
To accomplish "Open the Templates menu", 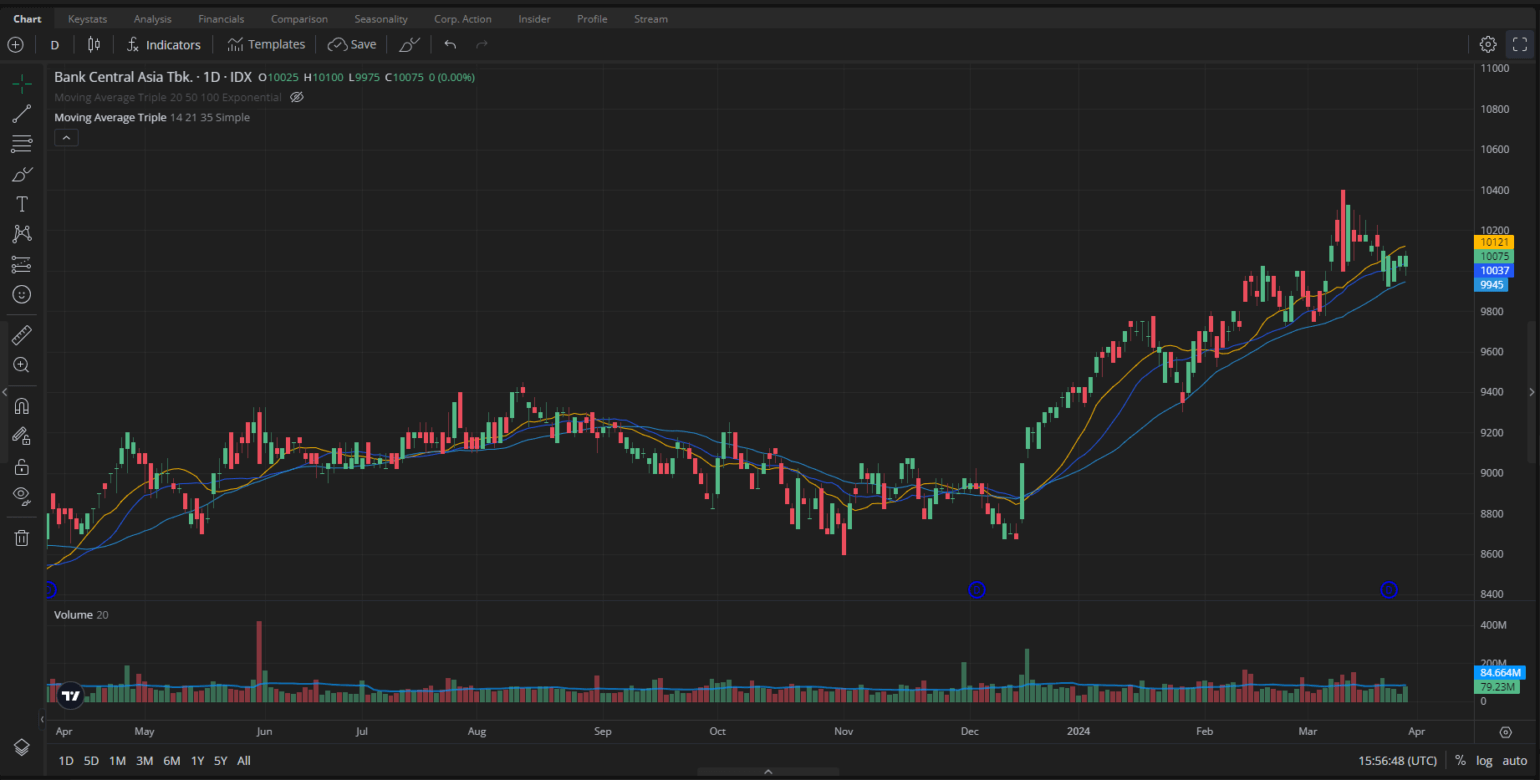I will (265, 44).
